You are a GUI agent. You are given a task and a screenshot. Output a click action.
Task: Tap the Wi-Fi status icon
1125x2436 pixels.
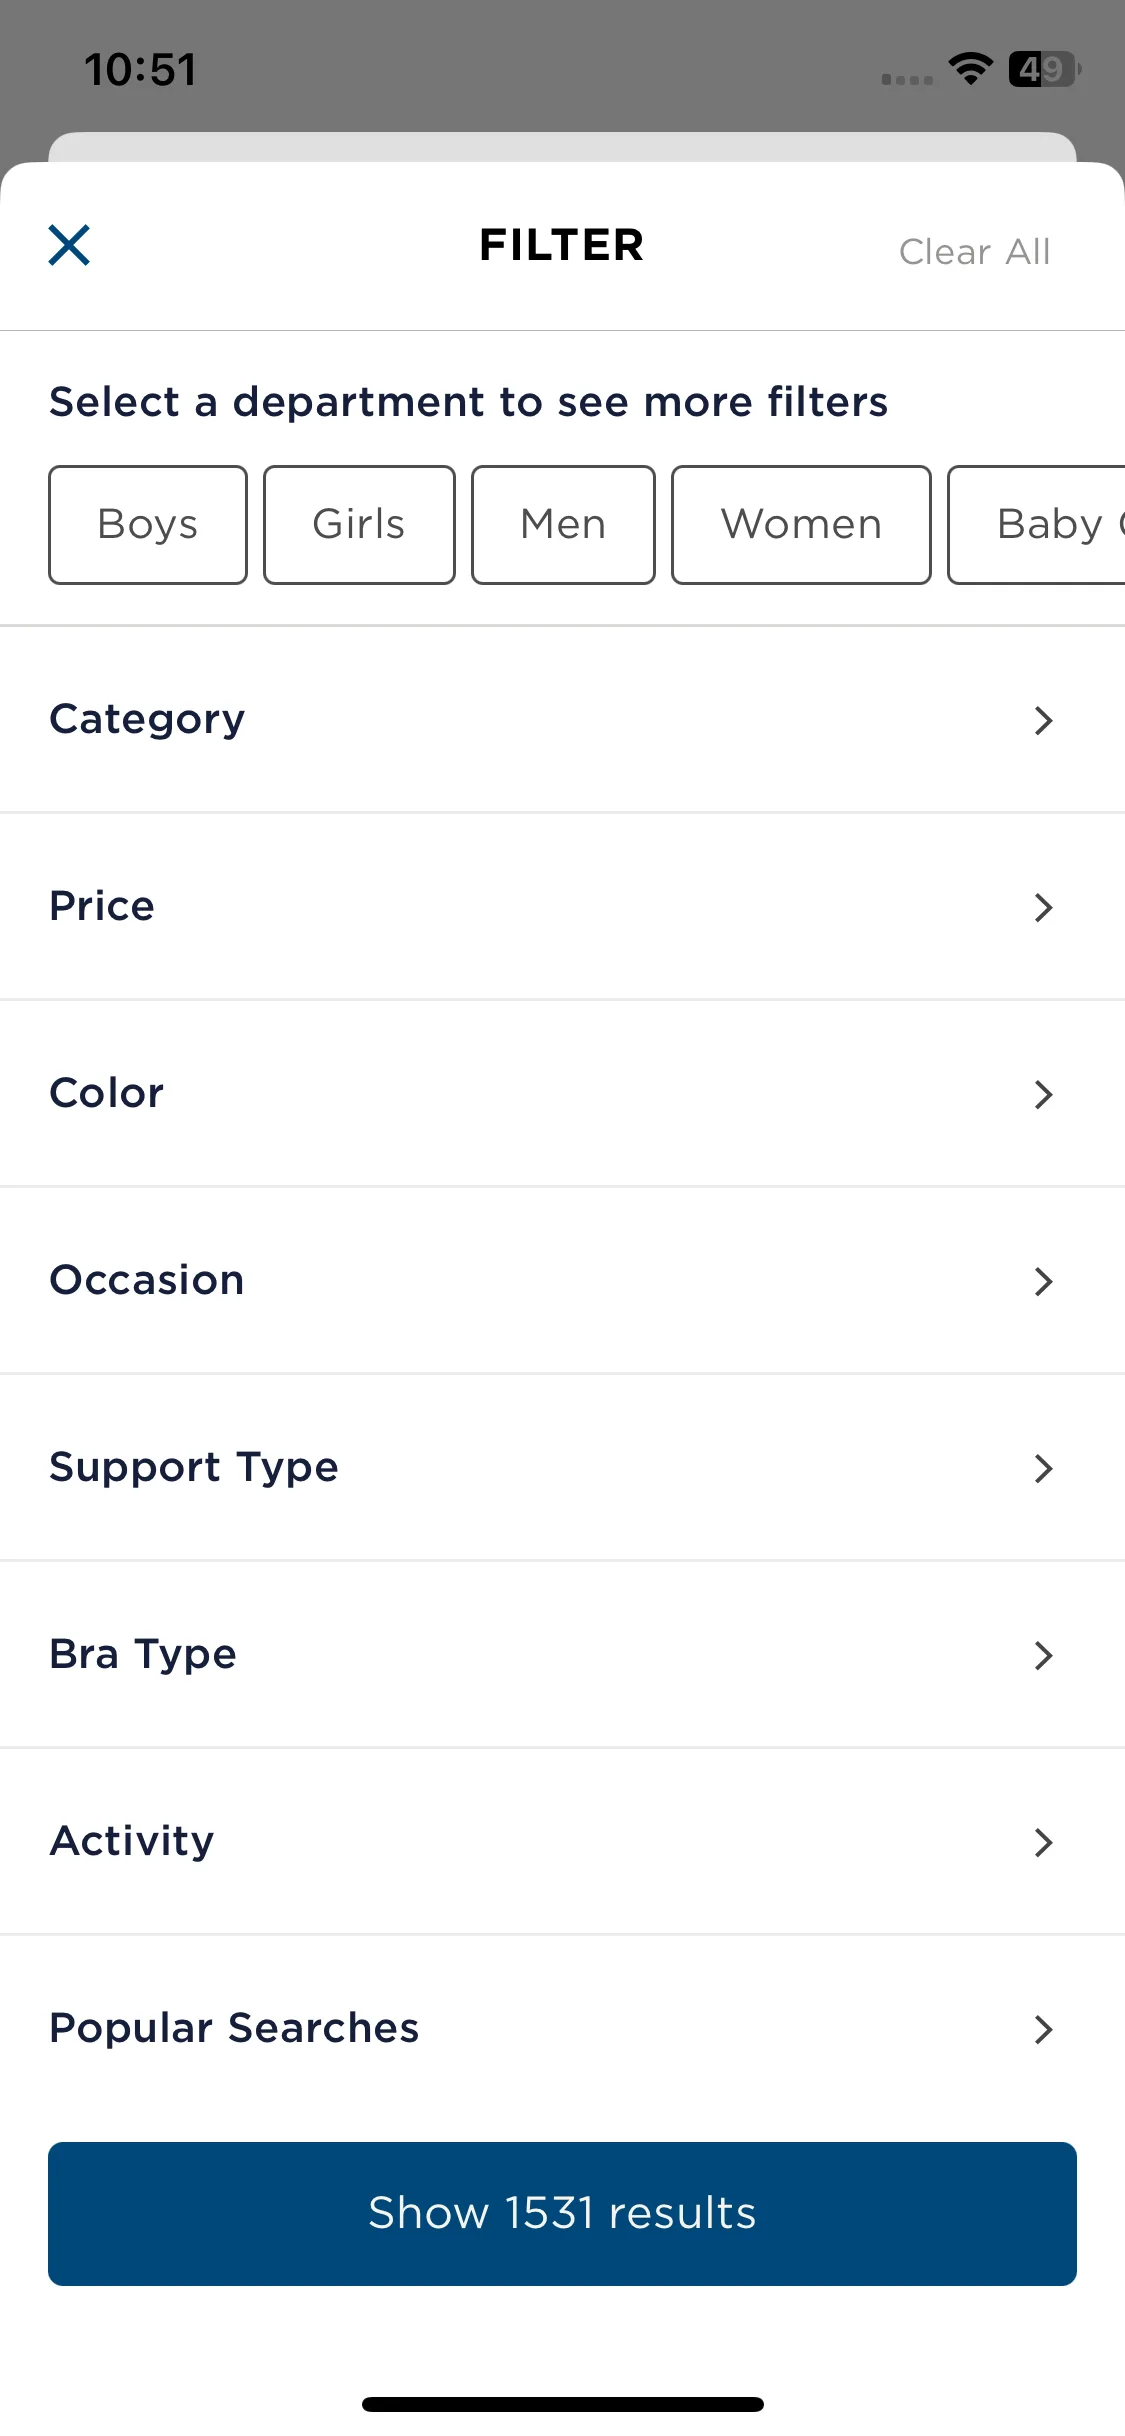(970, 68)
